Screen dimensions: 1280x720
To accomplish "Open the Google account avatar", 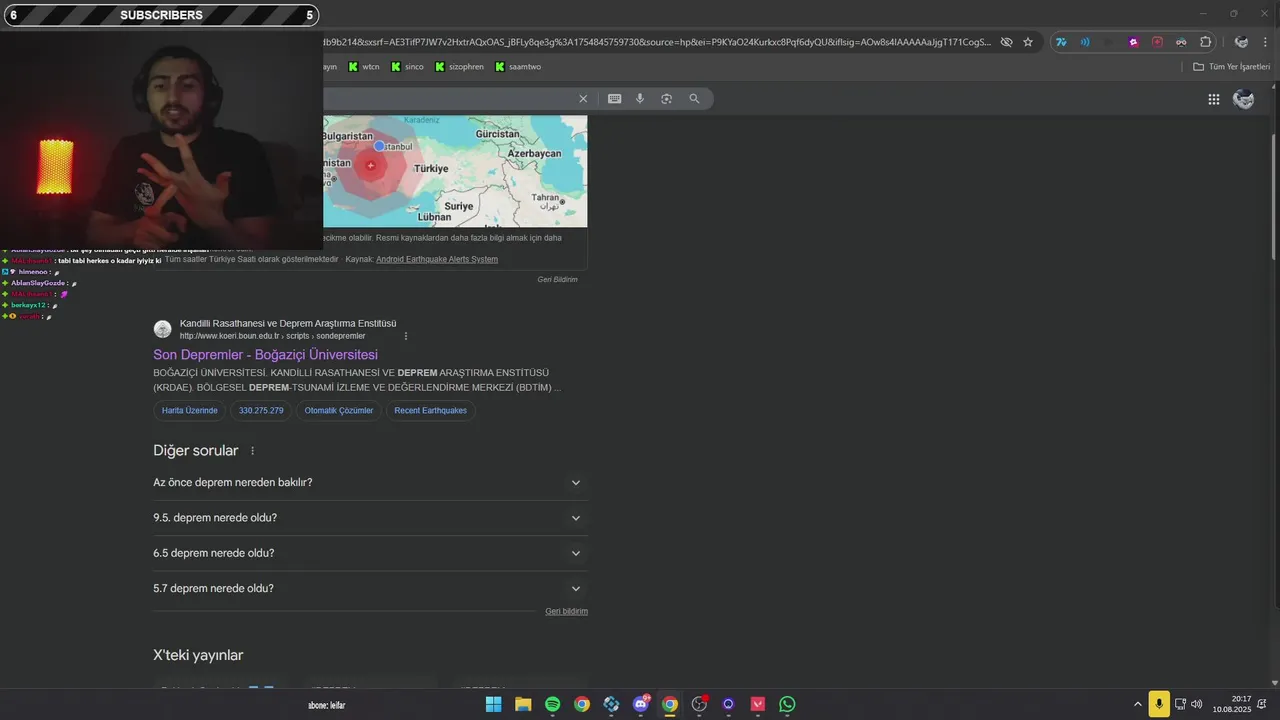I will tap(1244, 99).
